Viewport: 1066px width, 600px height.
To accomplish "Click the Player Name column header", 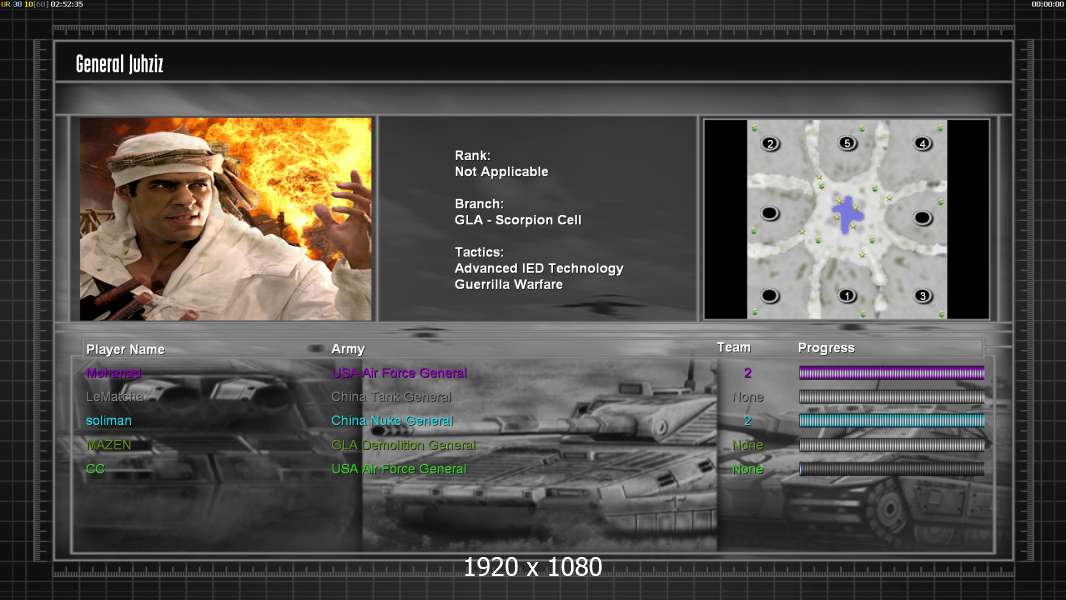I will click(x=125, y=349).
